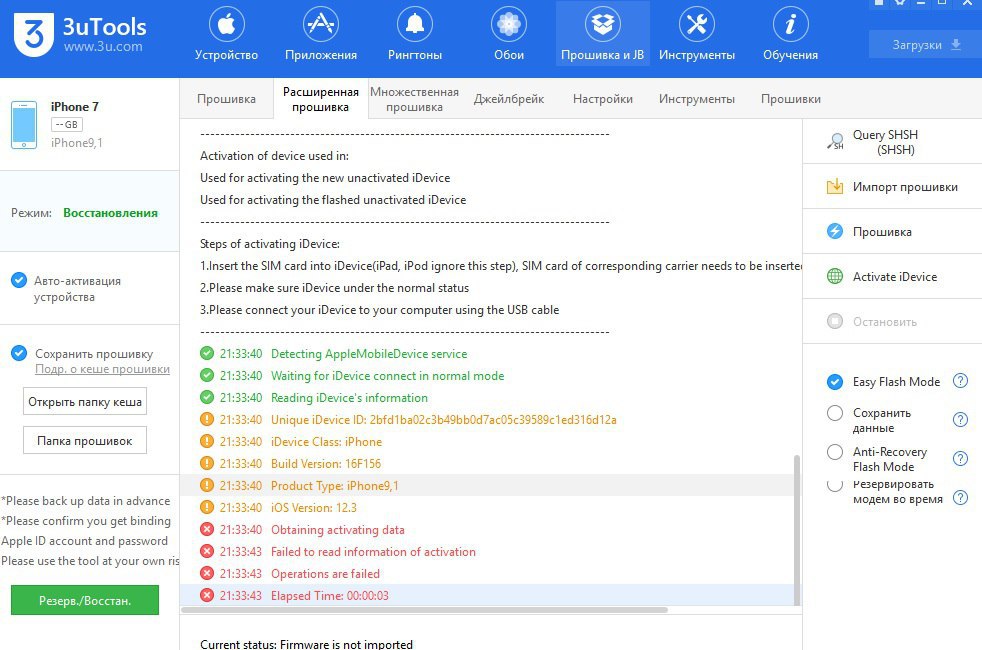Click the Импорт прошивки folder icon
The width and height of the screenshot is (982, 650).
tap(835, 187)
